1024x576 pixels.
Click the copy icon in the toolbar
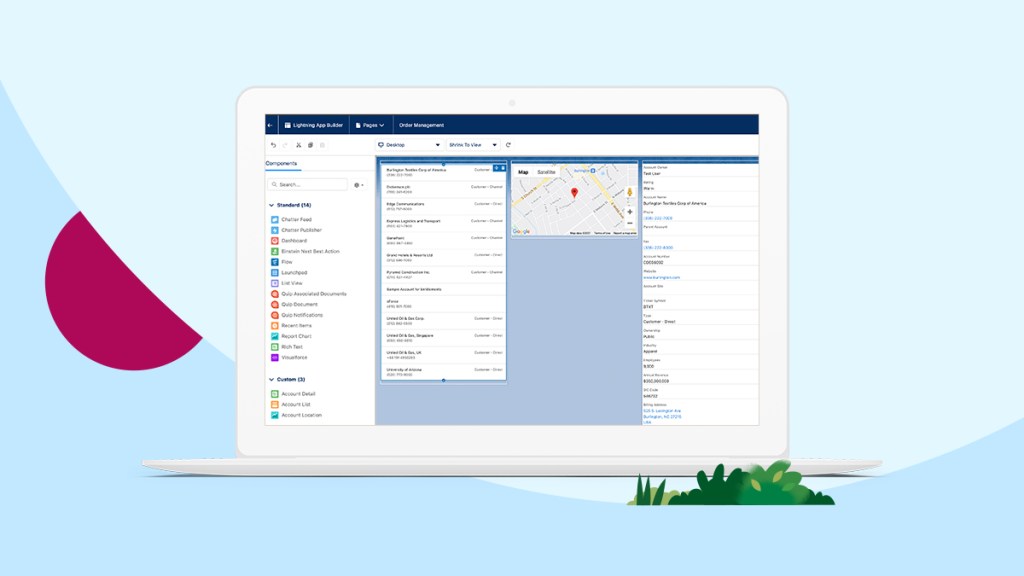pos(310,145)
